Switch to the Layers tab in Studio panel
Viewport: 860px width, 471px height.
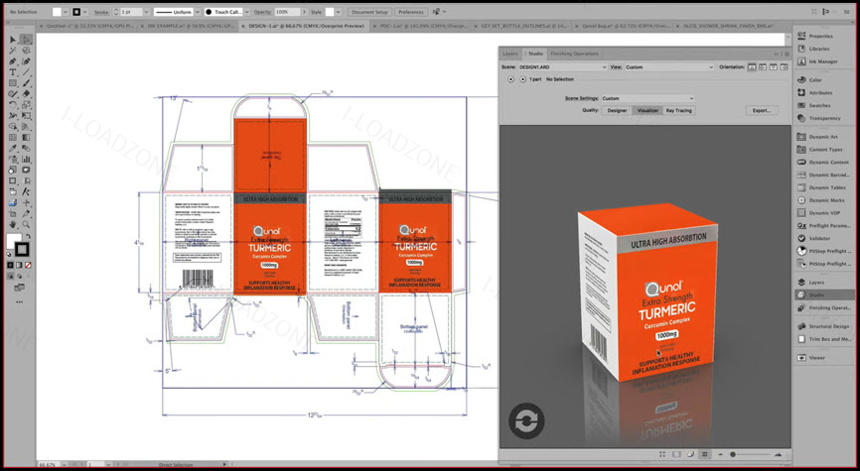click(510, 54)
